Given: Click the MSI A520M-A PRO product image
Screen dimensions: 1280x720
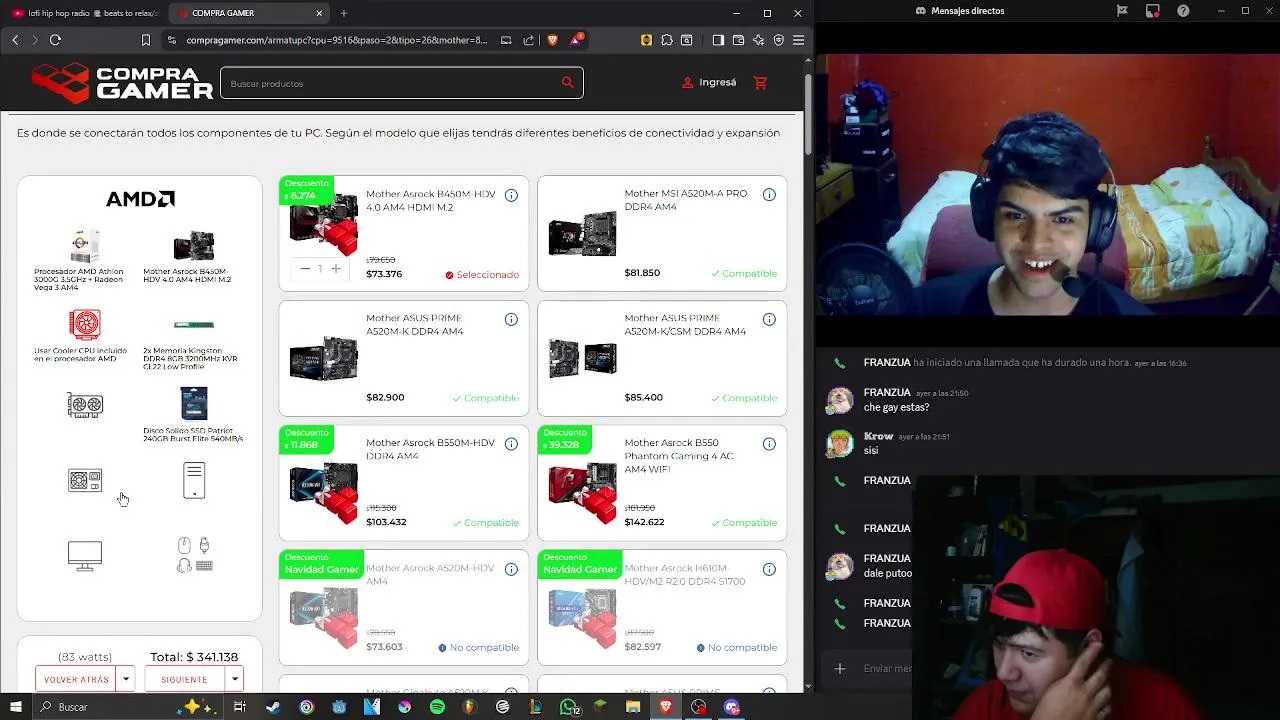Looking at the screenshot, I should point(582,234).
